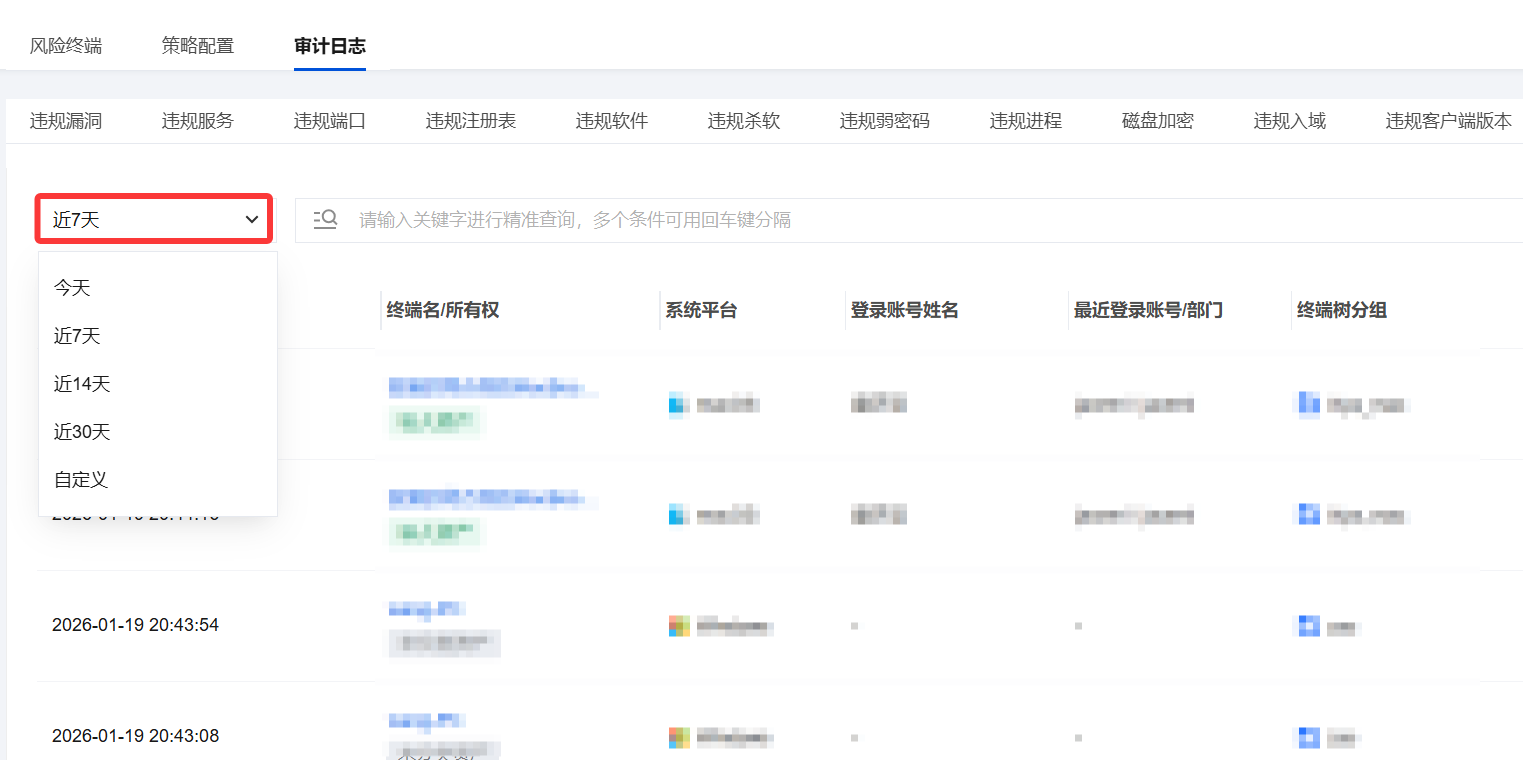Select 今天 from the time range list

coord(72,288)
